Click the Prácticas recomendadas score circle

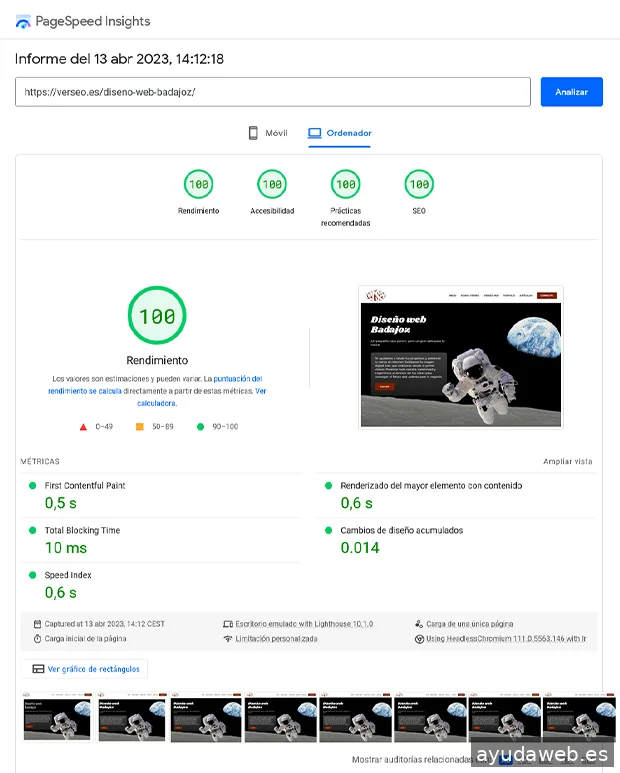click(x=345, y=184)
